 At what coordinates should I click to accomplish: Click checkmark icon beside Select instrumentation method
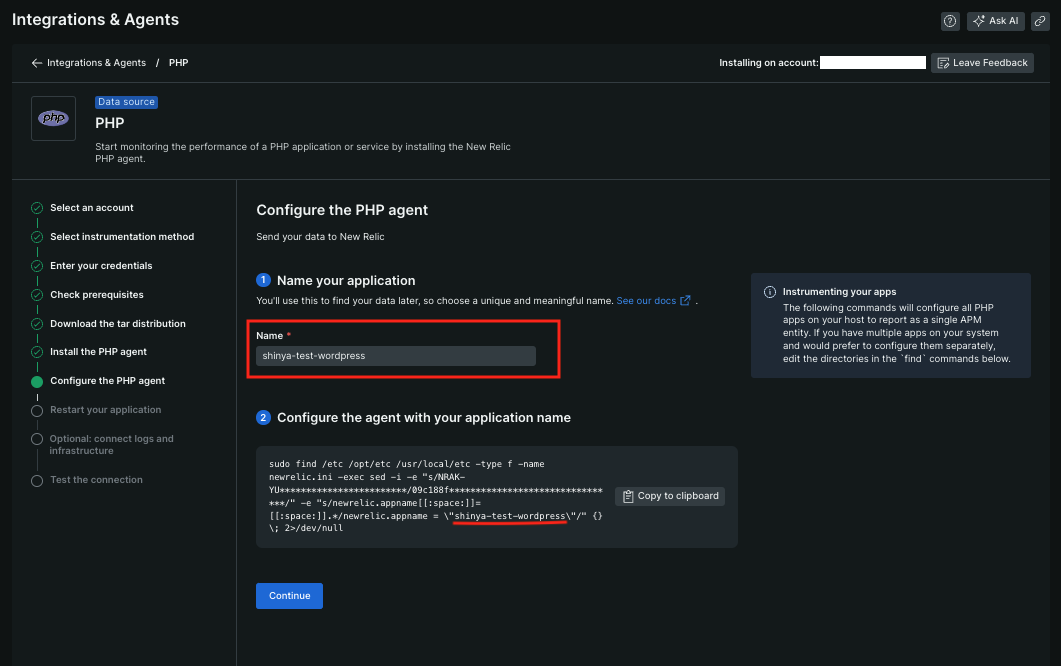pyautogui.click(x=37, y=237)
